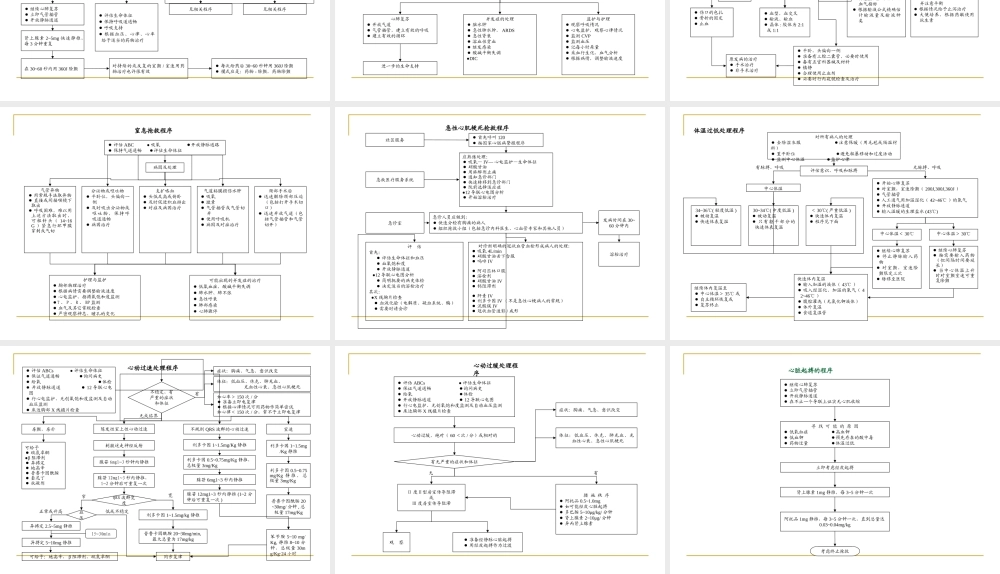Click the 气管异物 column box
This screenshot has height=574, width=1000.
click(52, 220)
